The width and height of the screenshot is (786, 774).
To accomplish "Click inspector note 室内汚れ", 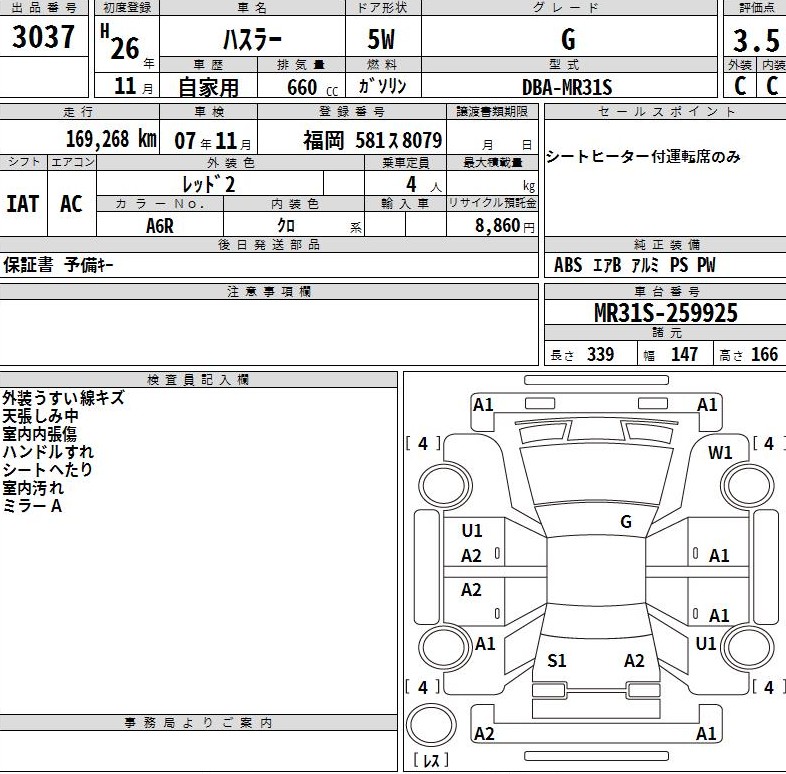I will tap(33, 488).
